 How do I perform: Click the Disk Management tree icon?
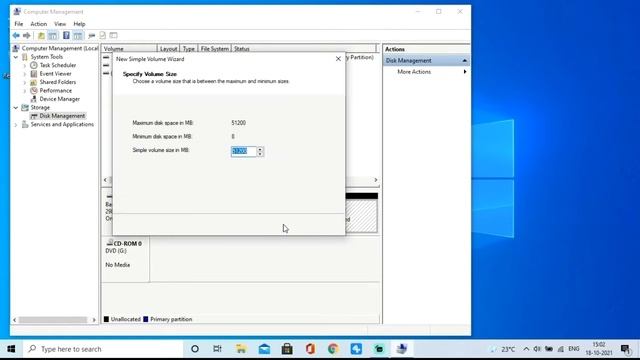click(34, 116)
